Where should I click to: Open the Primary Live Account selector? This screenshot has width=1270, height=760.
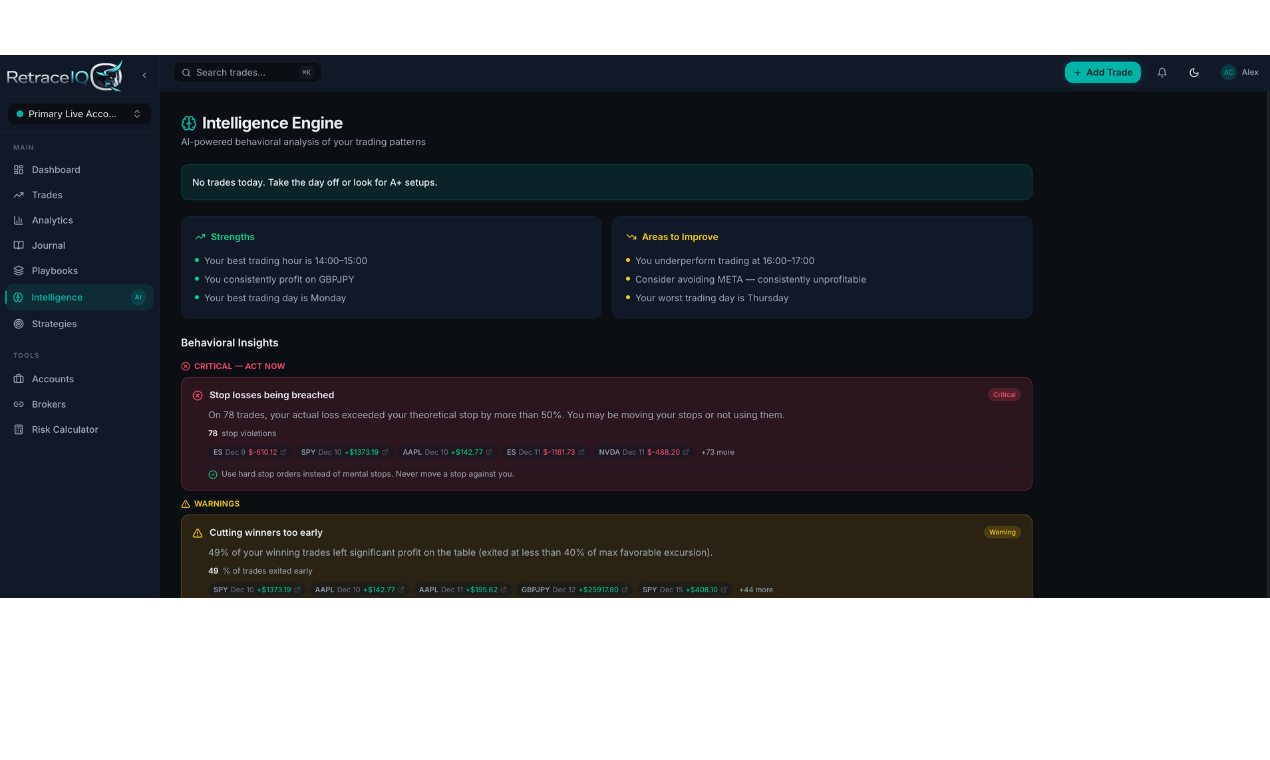pos(78,113)
